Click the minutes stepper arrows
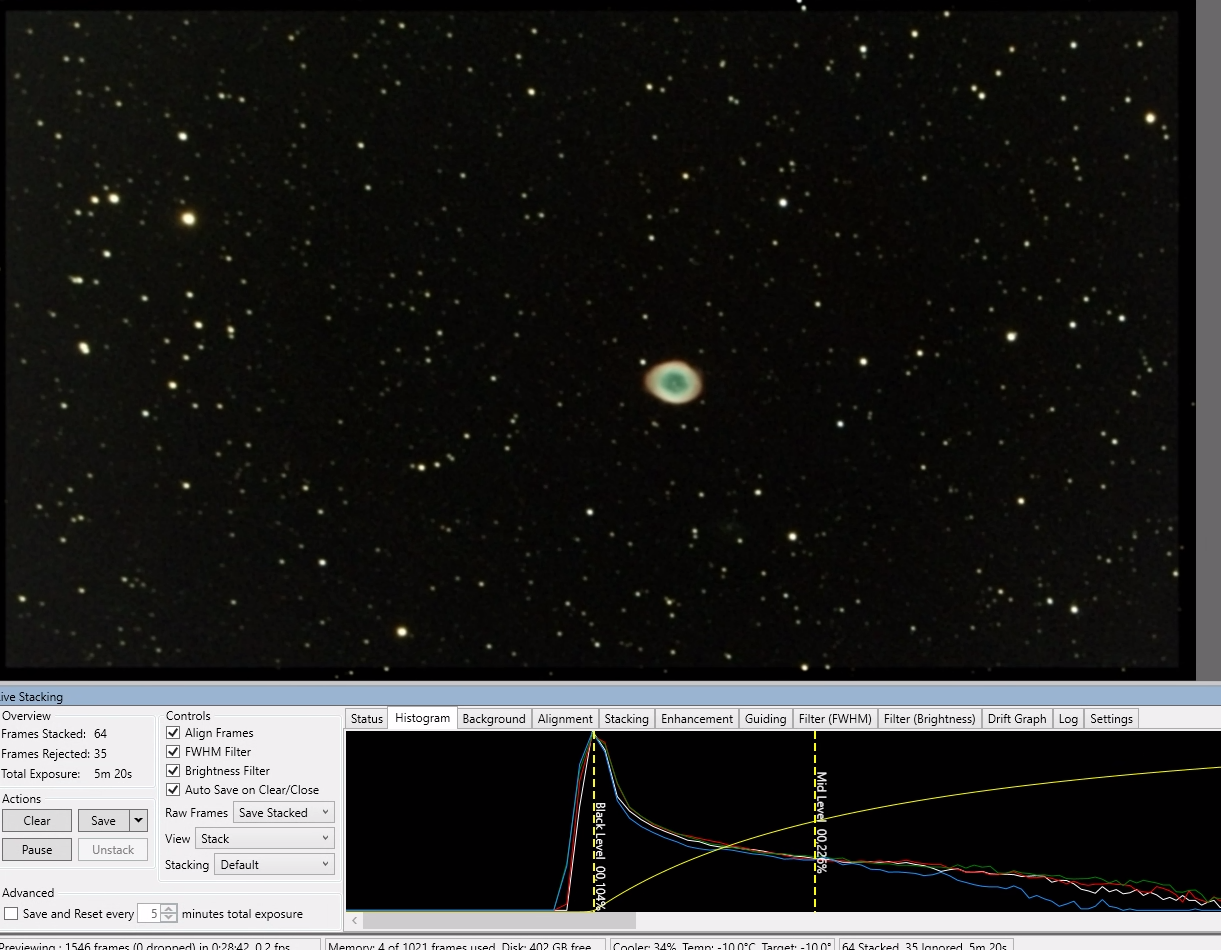The image size is (1221, 950). [169, 914]
